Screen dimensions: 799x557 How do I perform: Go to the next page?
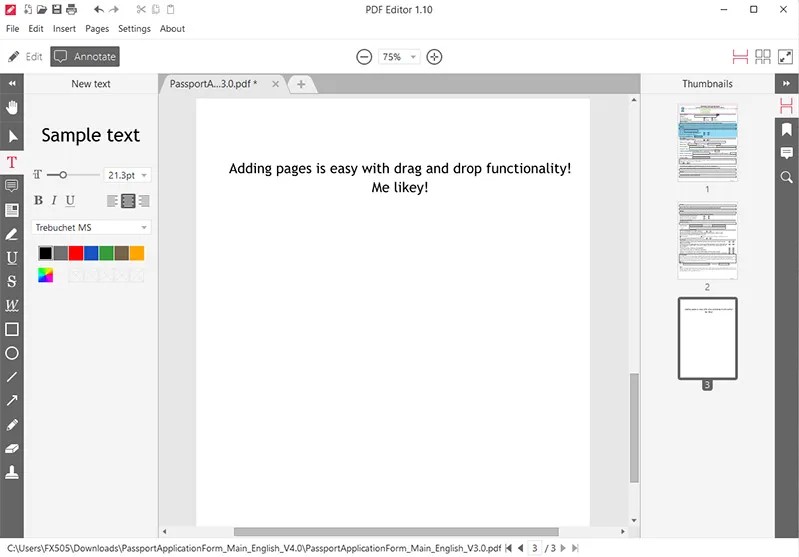(x=563, y=548)
